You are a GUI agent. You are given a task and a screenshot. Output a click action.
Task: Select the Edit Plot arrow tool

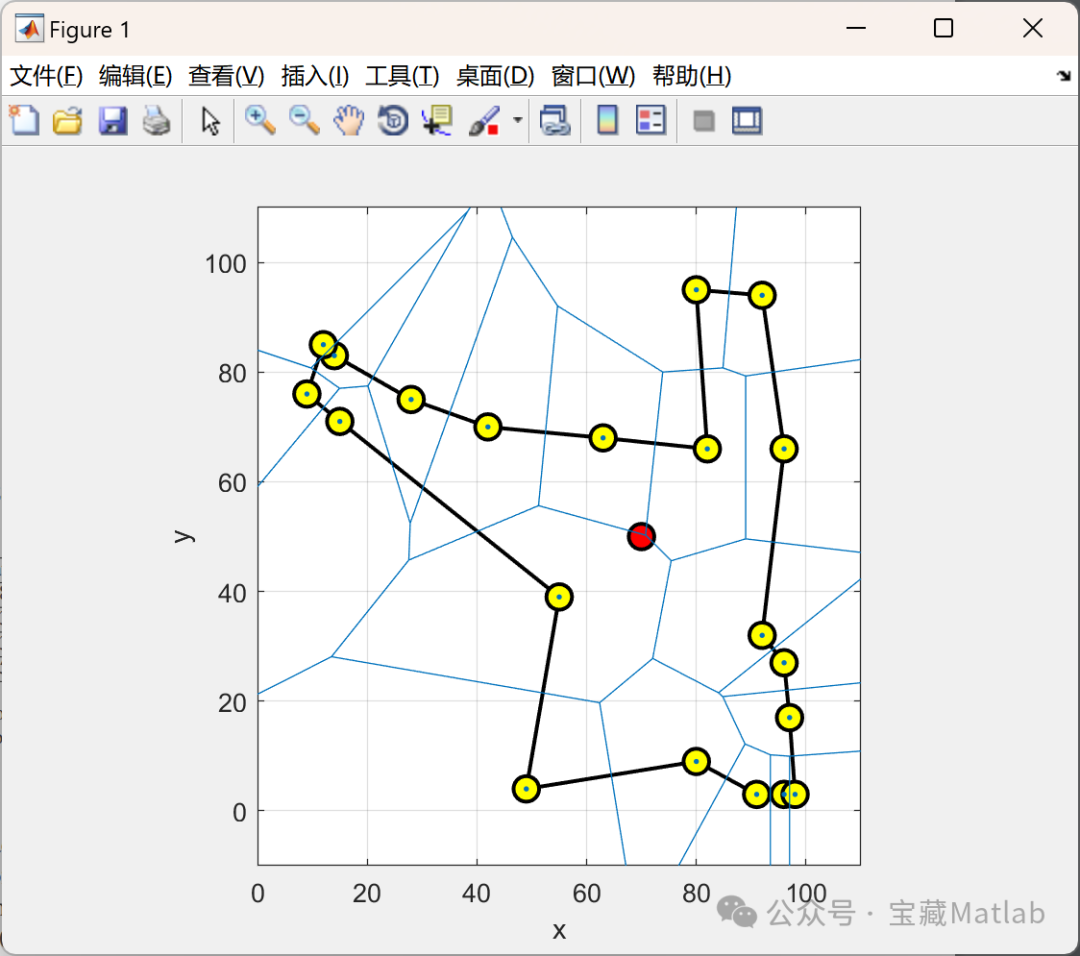coord(210,121)
